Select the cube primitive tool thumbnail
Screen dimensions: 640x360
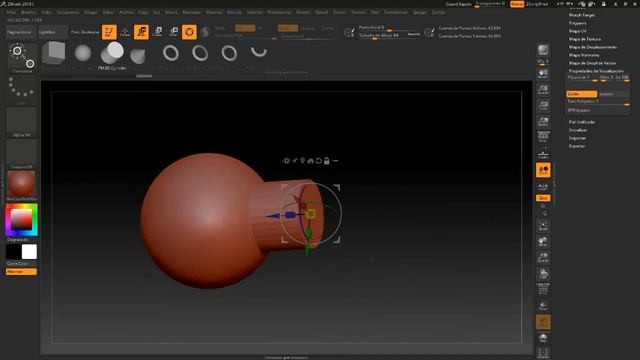pyautogui.click(x=53, y=53)
